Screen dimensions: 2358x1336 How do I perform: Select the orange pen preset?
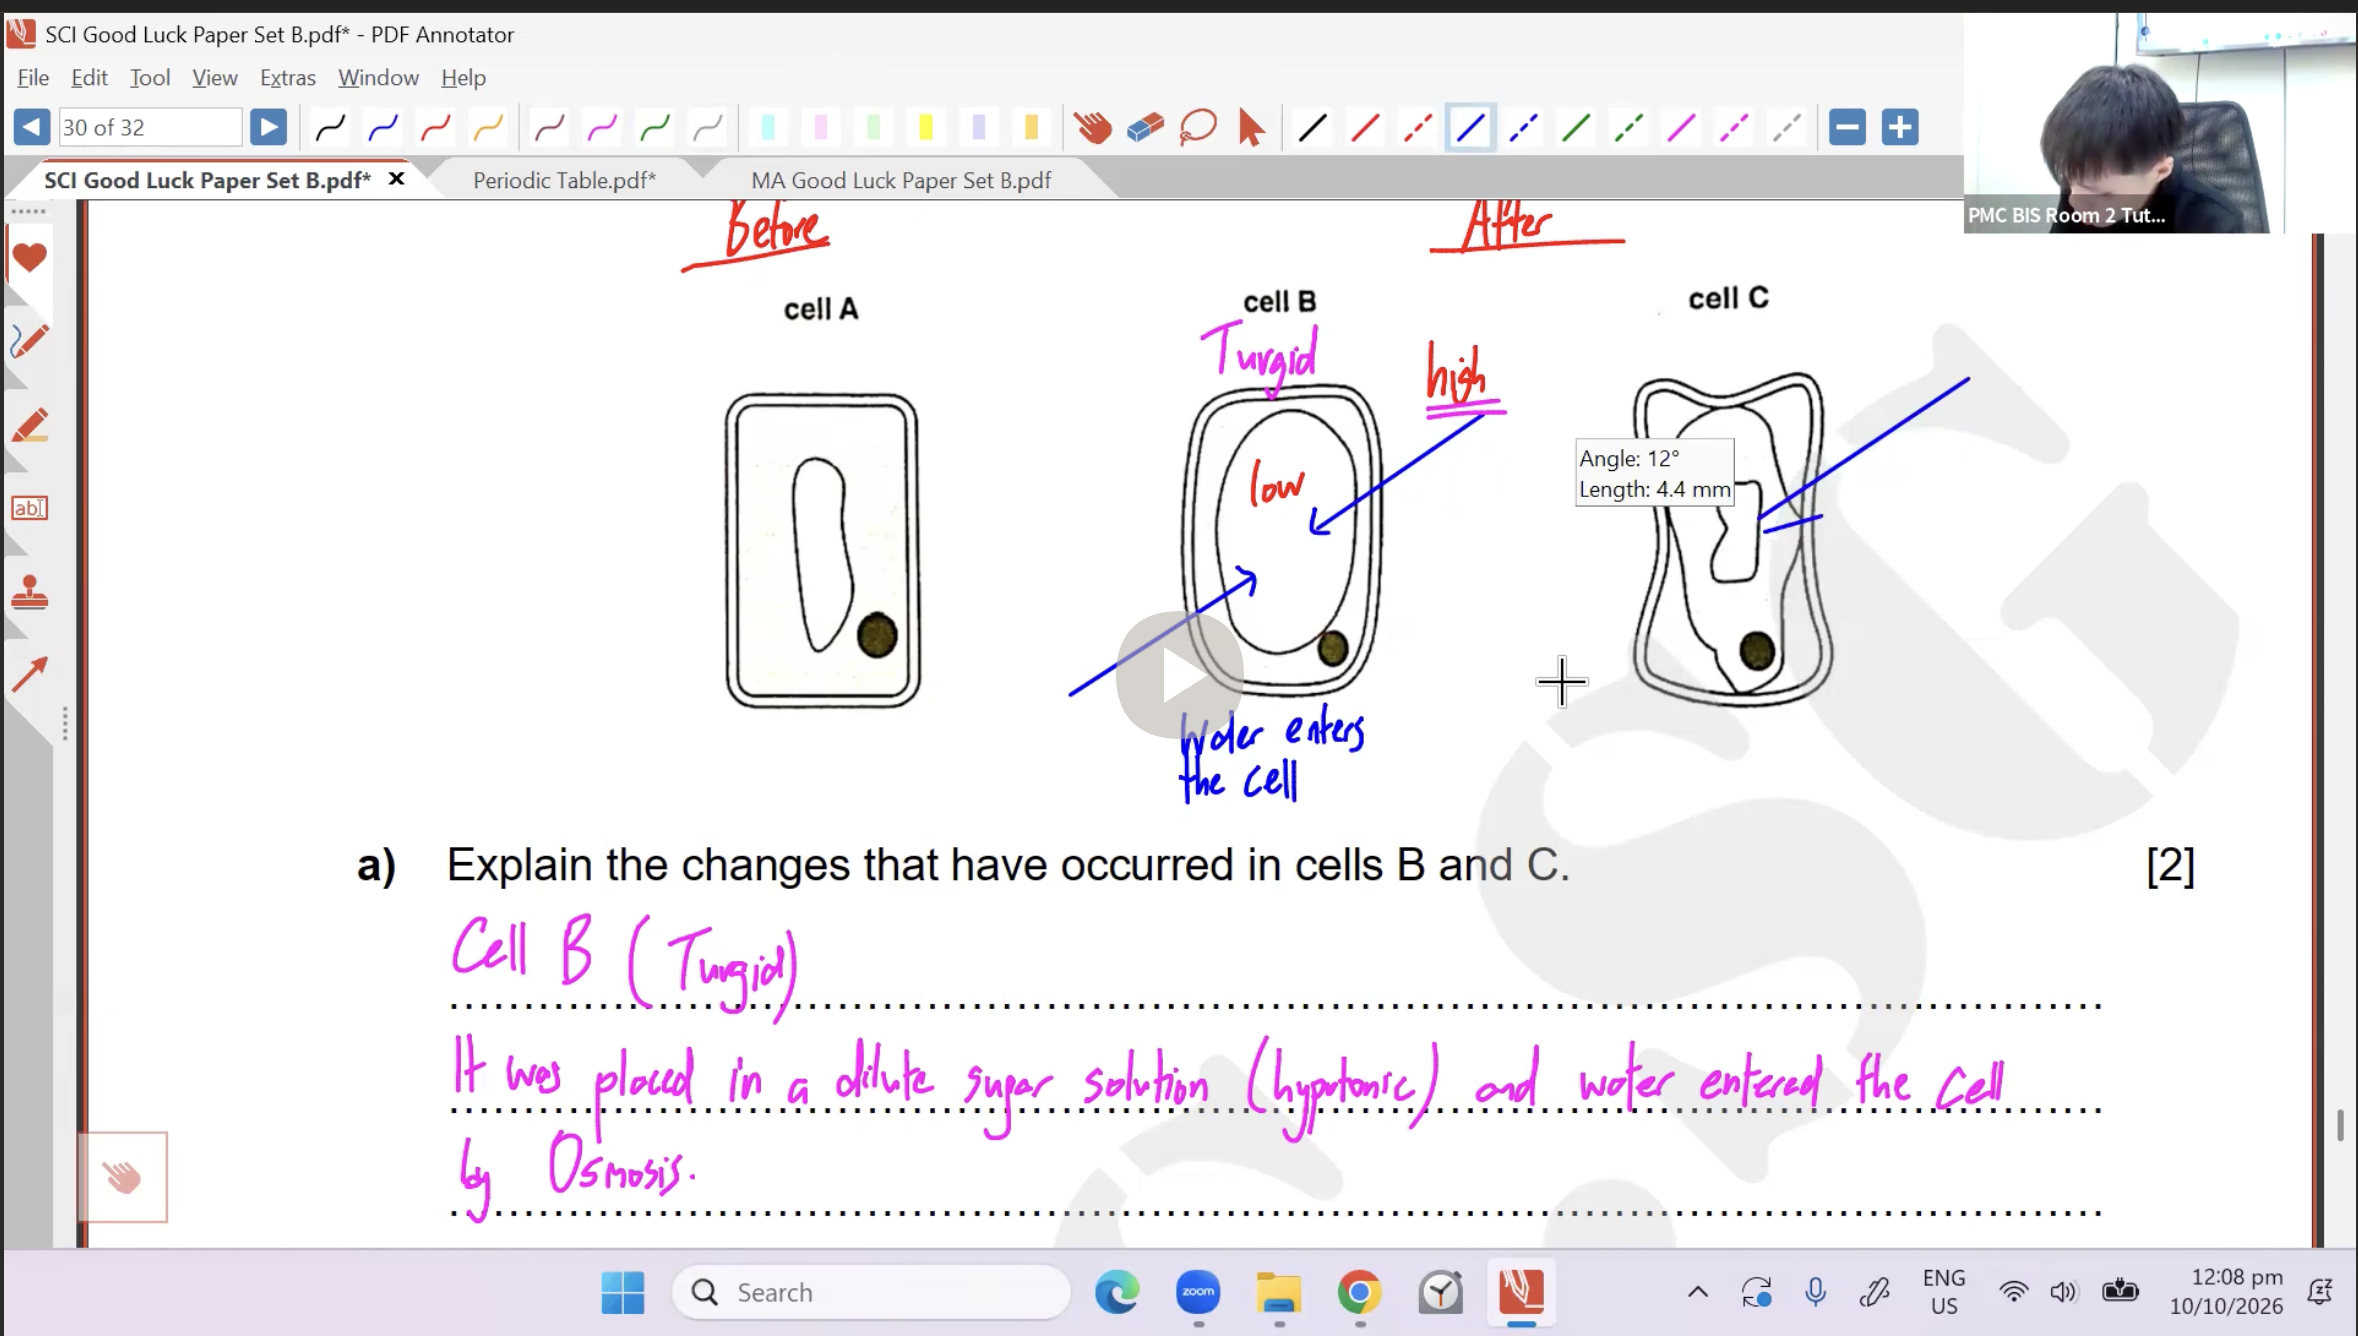coord(488,127)
